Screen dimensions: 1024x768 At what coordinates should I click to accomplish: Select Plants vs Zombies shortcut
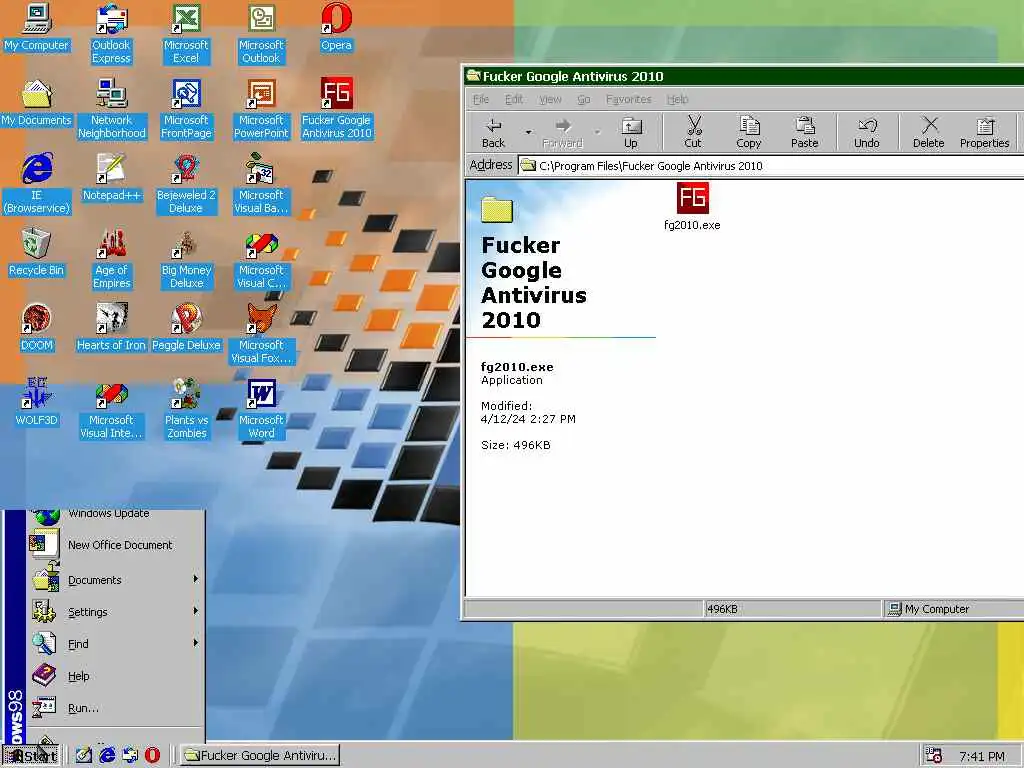click(186, 409)
